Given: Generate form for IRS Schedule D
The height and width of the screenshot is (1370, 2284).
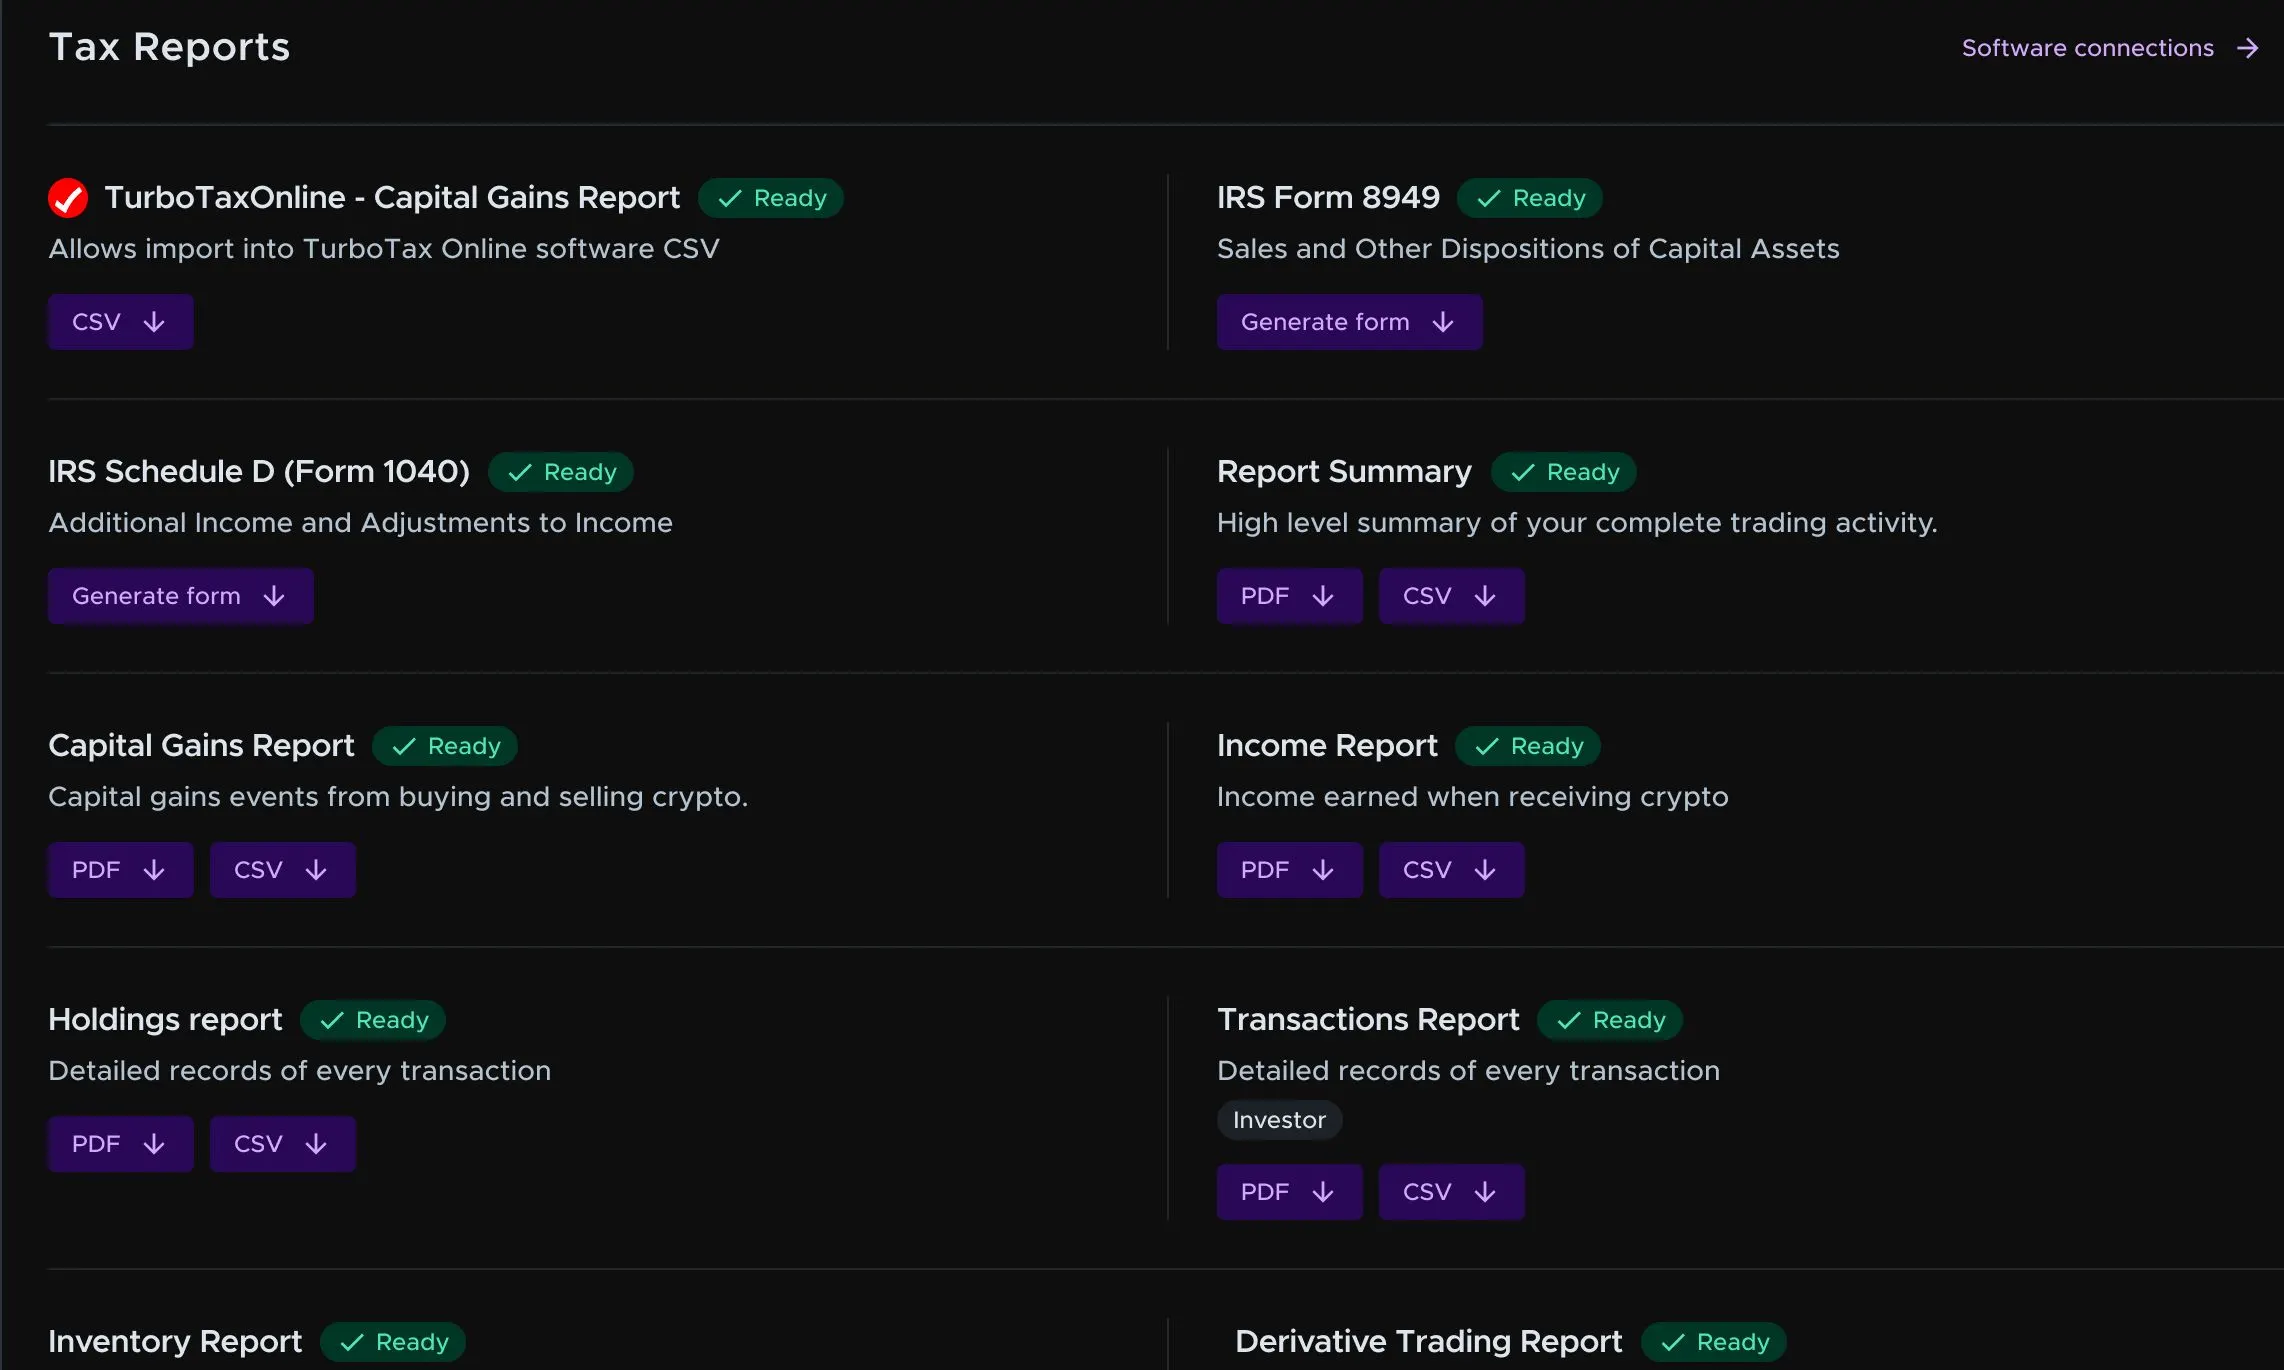Looking at the screenshot, I should (180, 596).
